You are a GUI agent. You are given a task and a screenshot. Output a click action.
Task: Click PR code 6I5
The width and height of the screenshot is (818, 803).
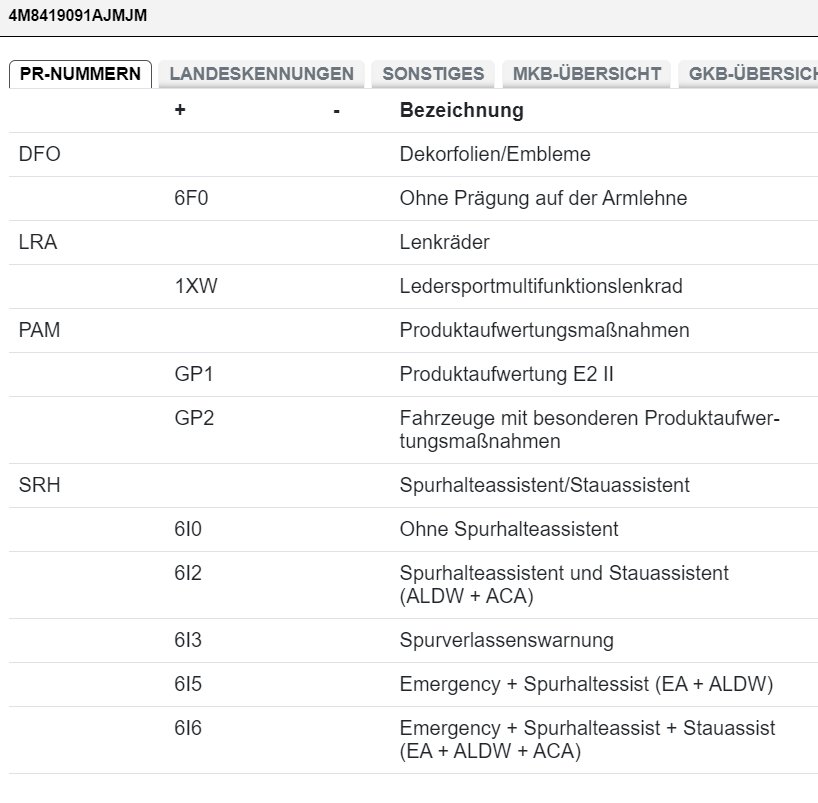(188, 685)
